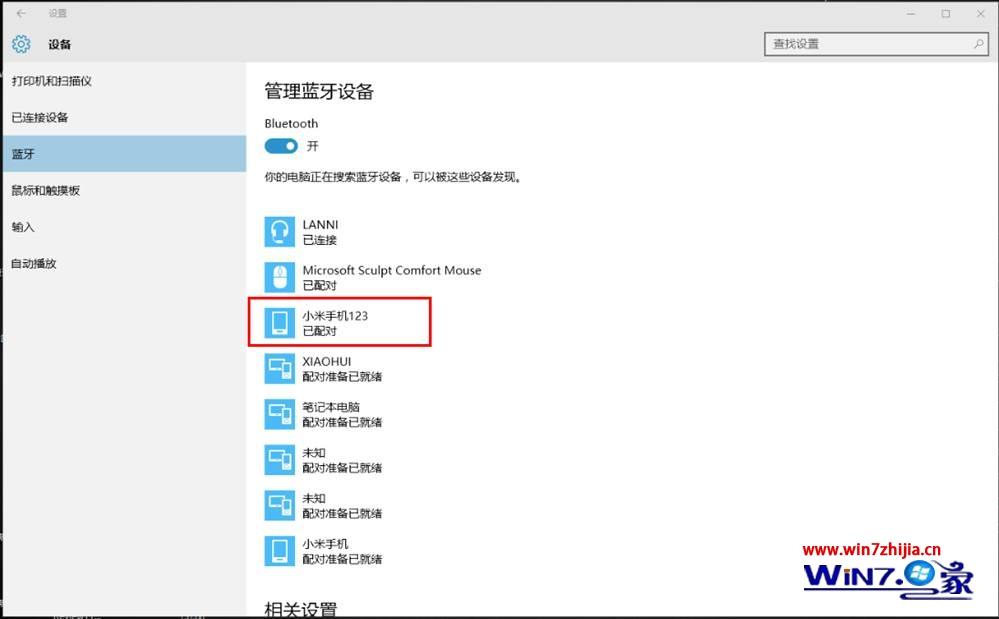The height and width of the screenshot is (619, 999).
Task: Open 输入 settings page
Action: click(x=124, y=227)
